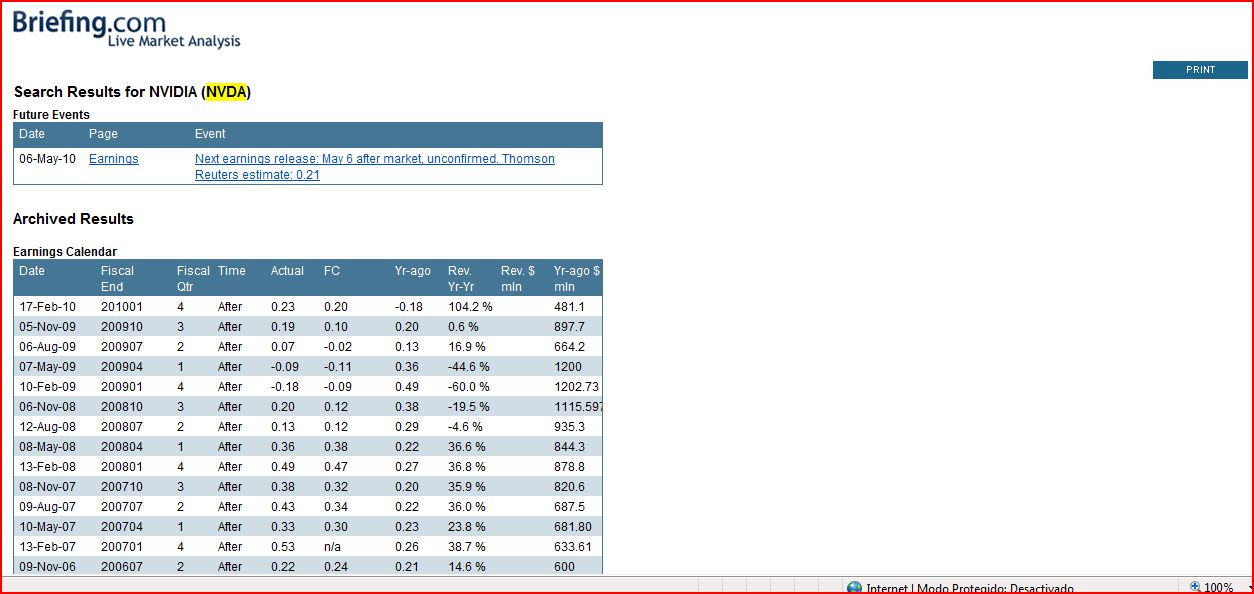The image size is (1254, 594).
Task: Click the 06-Nov-08 date cell
Action: (x=48, y=407)
